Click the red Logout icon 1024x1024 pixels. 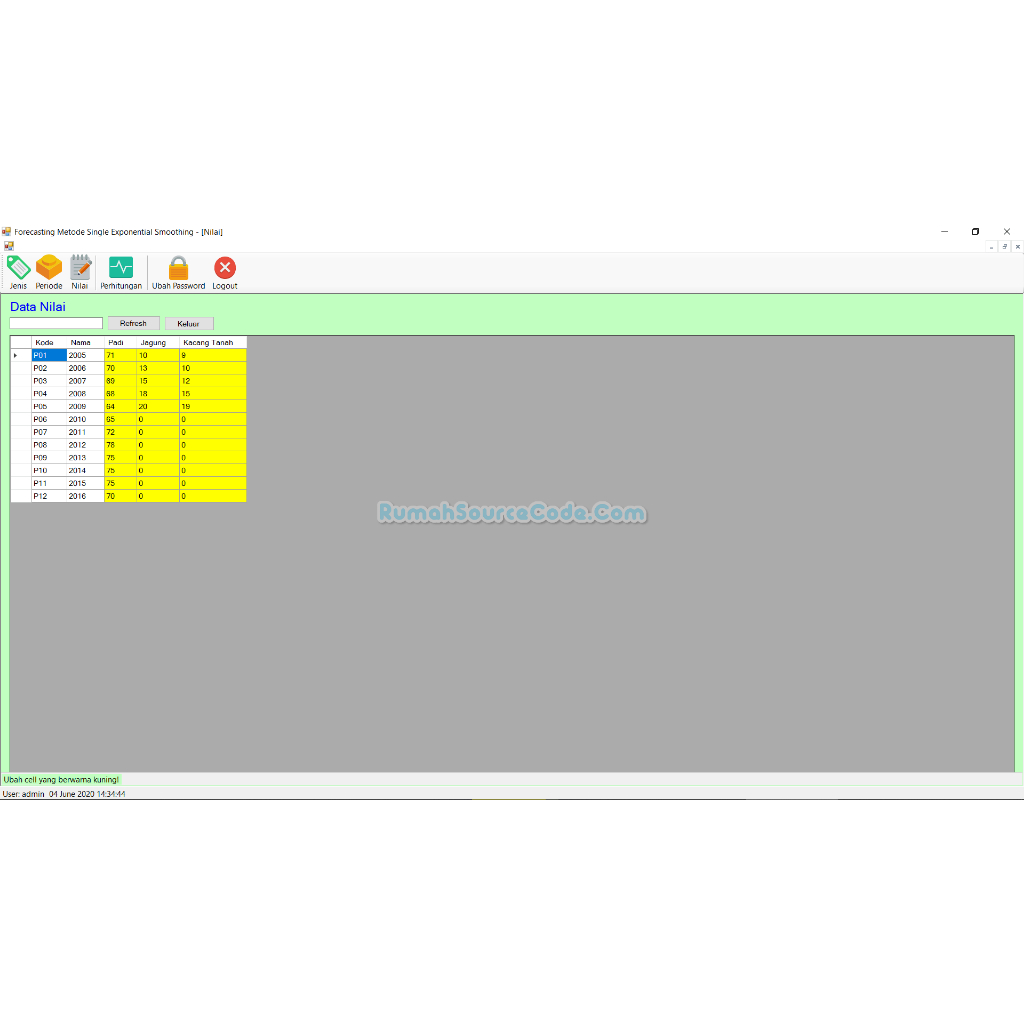pyautogui.click(x=225, y=272)
